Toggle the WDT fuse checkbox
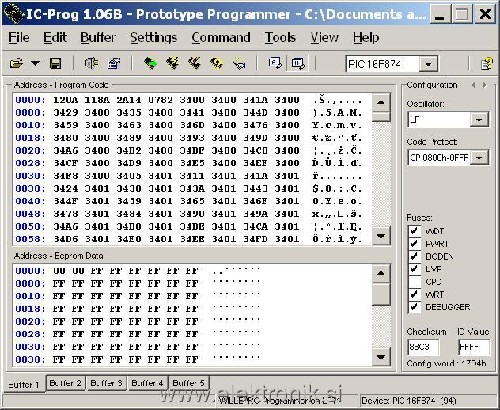The image size is (500, 410). pos(414,231)
